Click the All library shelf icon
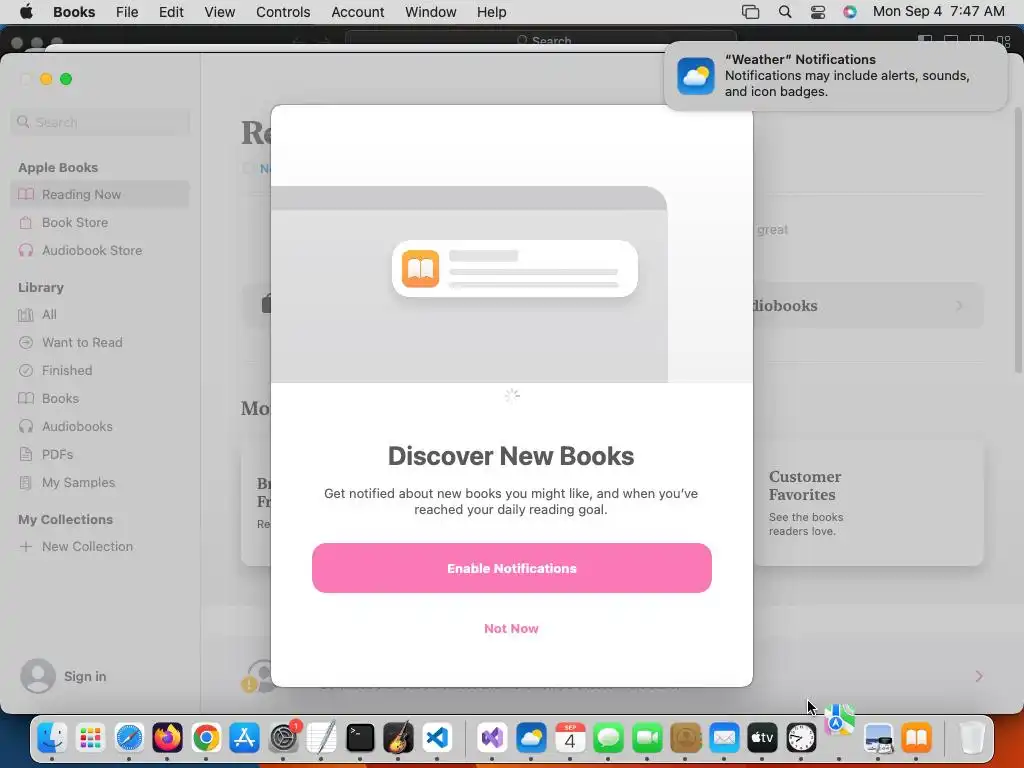 (25, 315)
